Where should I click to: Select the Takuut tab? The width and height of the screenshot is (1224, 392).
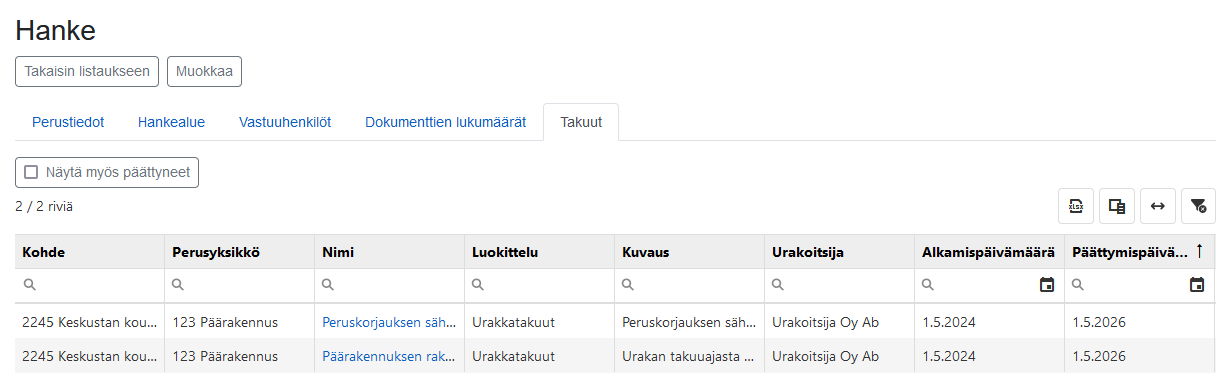[x=581, y=122]
